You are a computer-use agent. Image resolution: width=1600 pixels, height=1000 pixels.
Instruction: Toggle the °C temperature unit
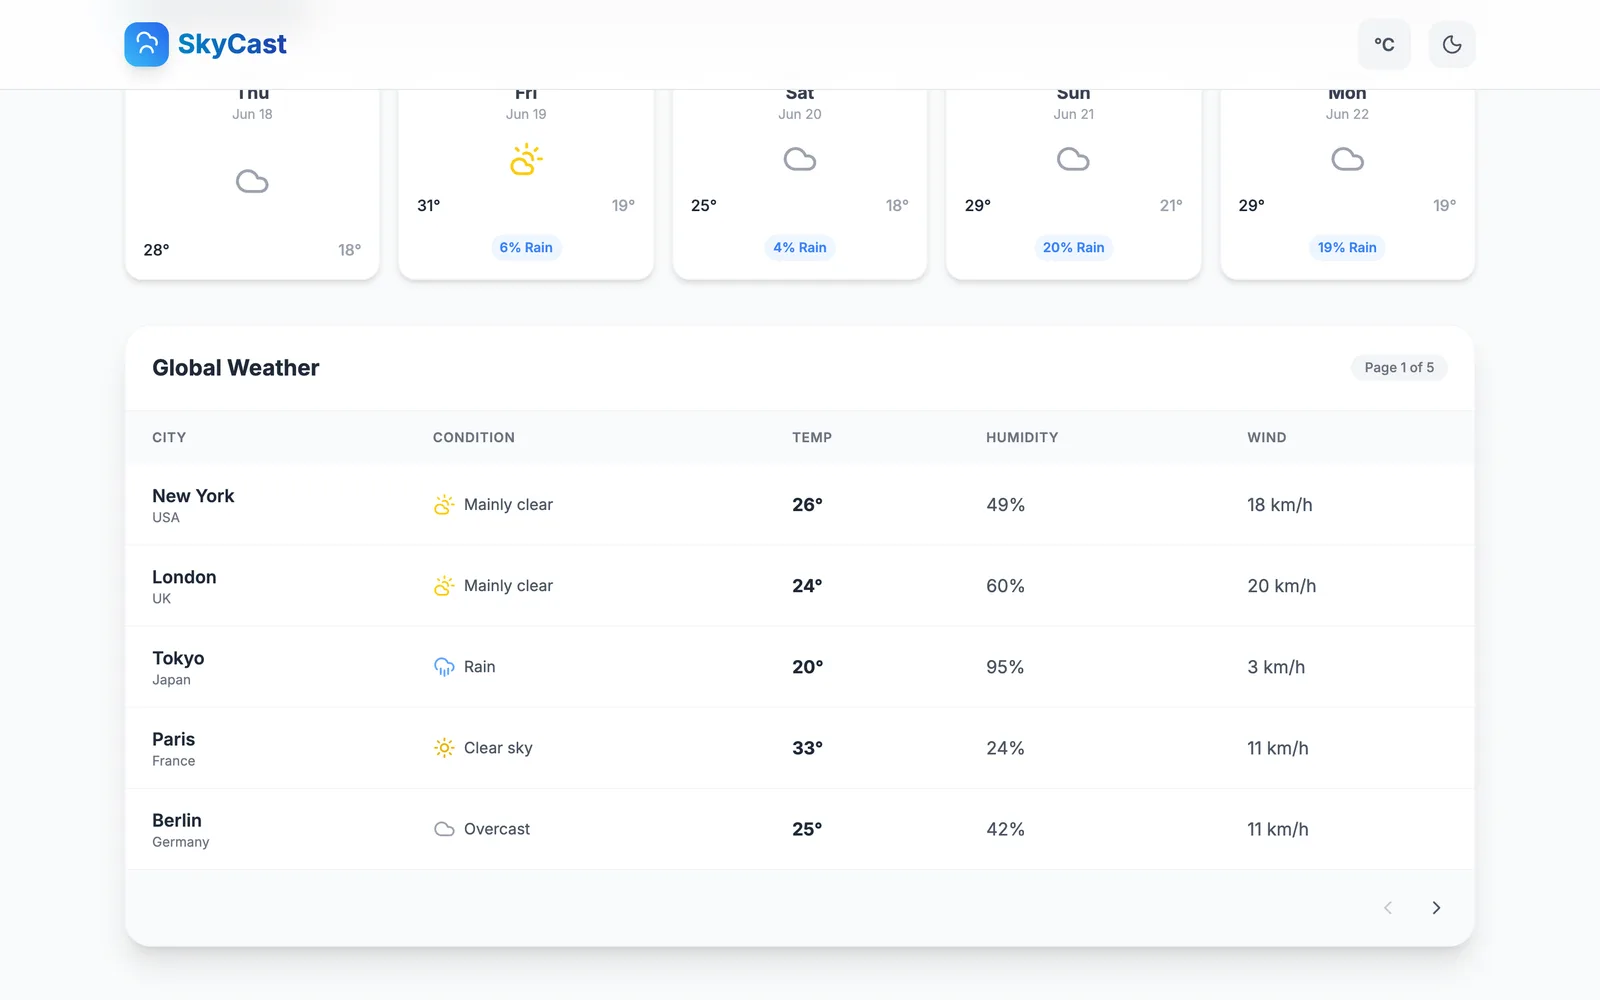(x=1384, y=44)
